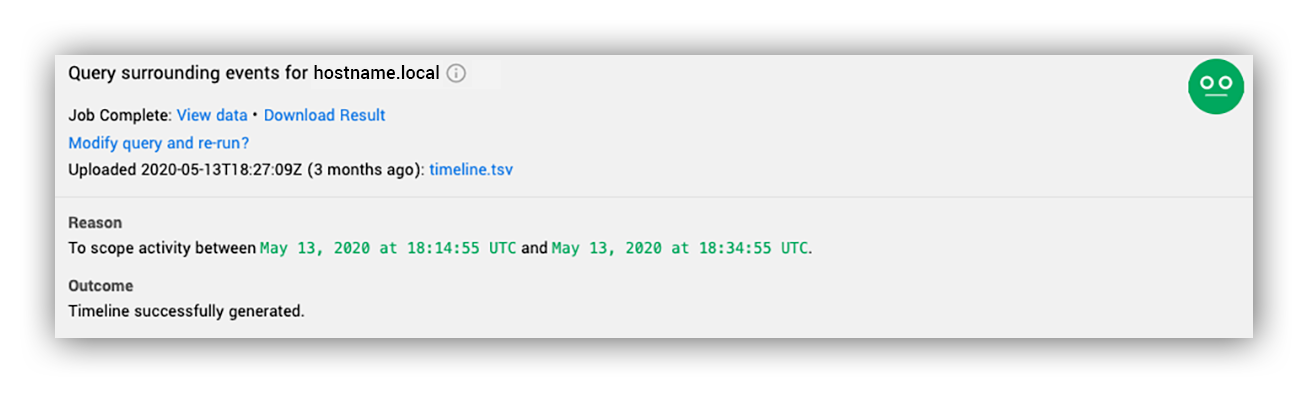Click the Timeline successfully generated message
The width and height of the screenshot is (1308, 393).
186,311
